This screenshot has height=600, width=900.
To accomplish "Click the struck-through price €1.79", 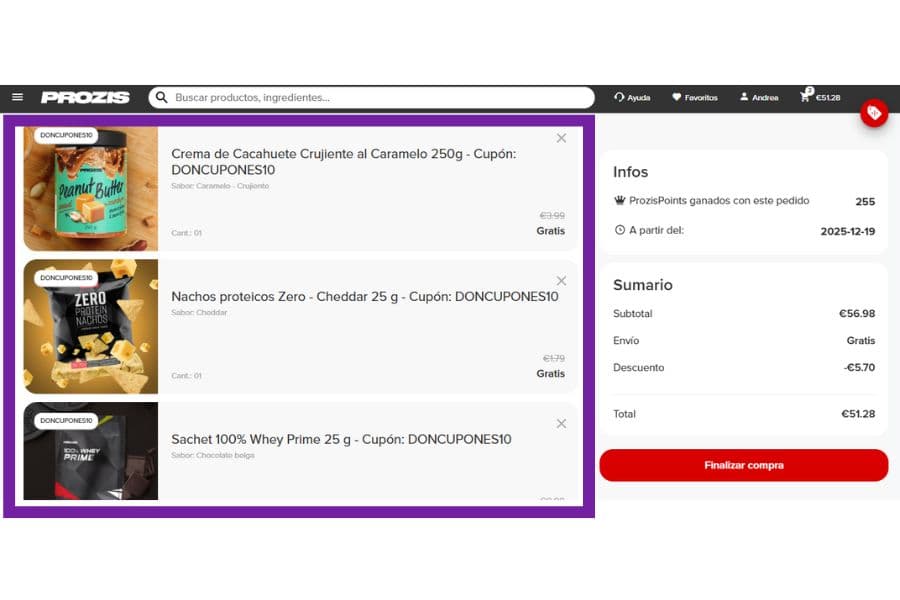I will (554, 358).
